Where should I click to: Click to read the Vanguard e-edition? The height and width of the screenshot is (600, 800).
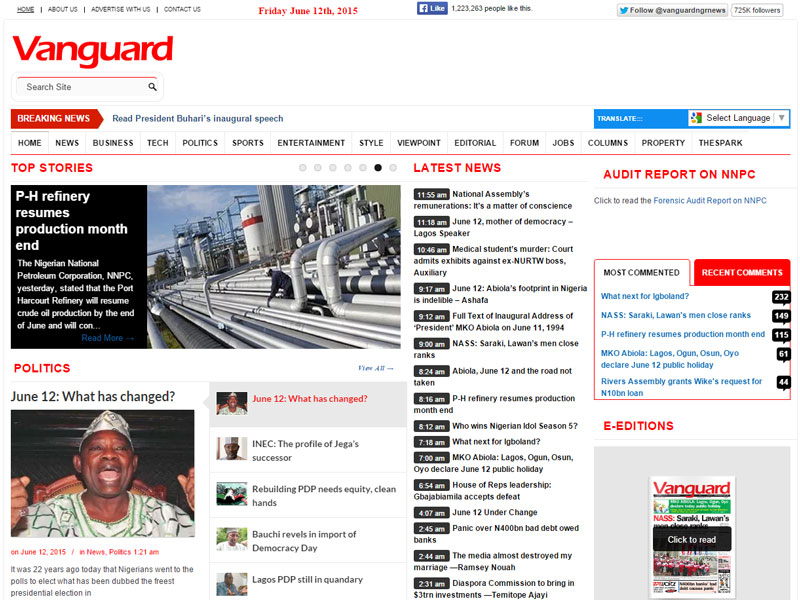692,539
